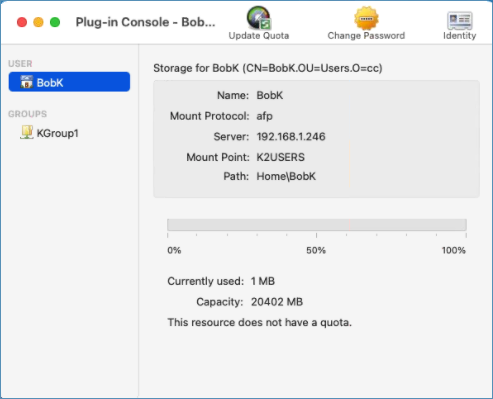Click the green zoom window button
493x399 pixels.
[x=55, y=22]
